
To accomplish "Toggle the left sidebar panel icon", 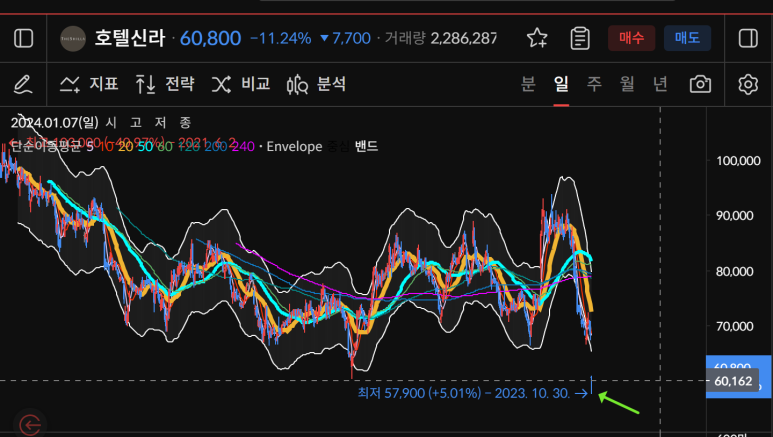I will click(x=23, y=38).
